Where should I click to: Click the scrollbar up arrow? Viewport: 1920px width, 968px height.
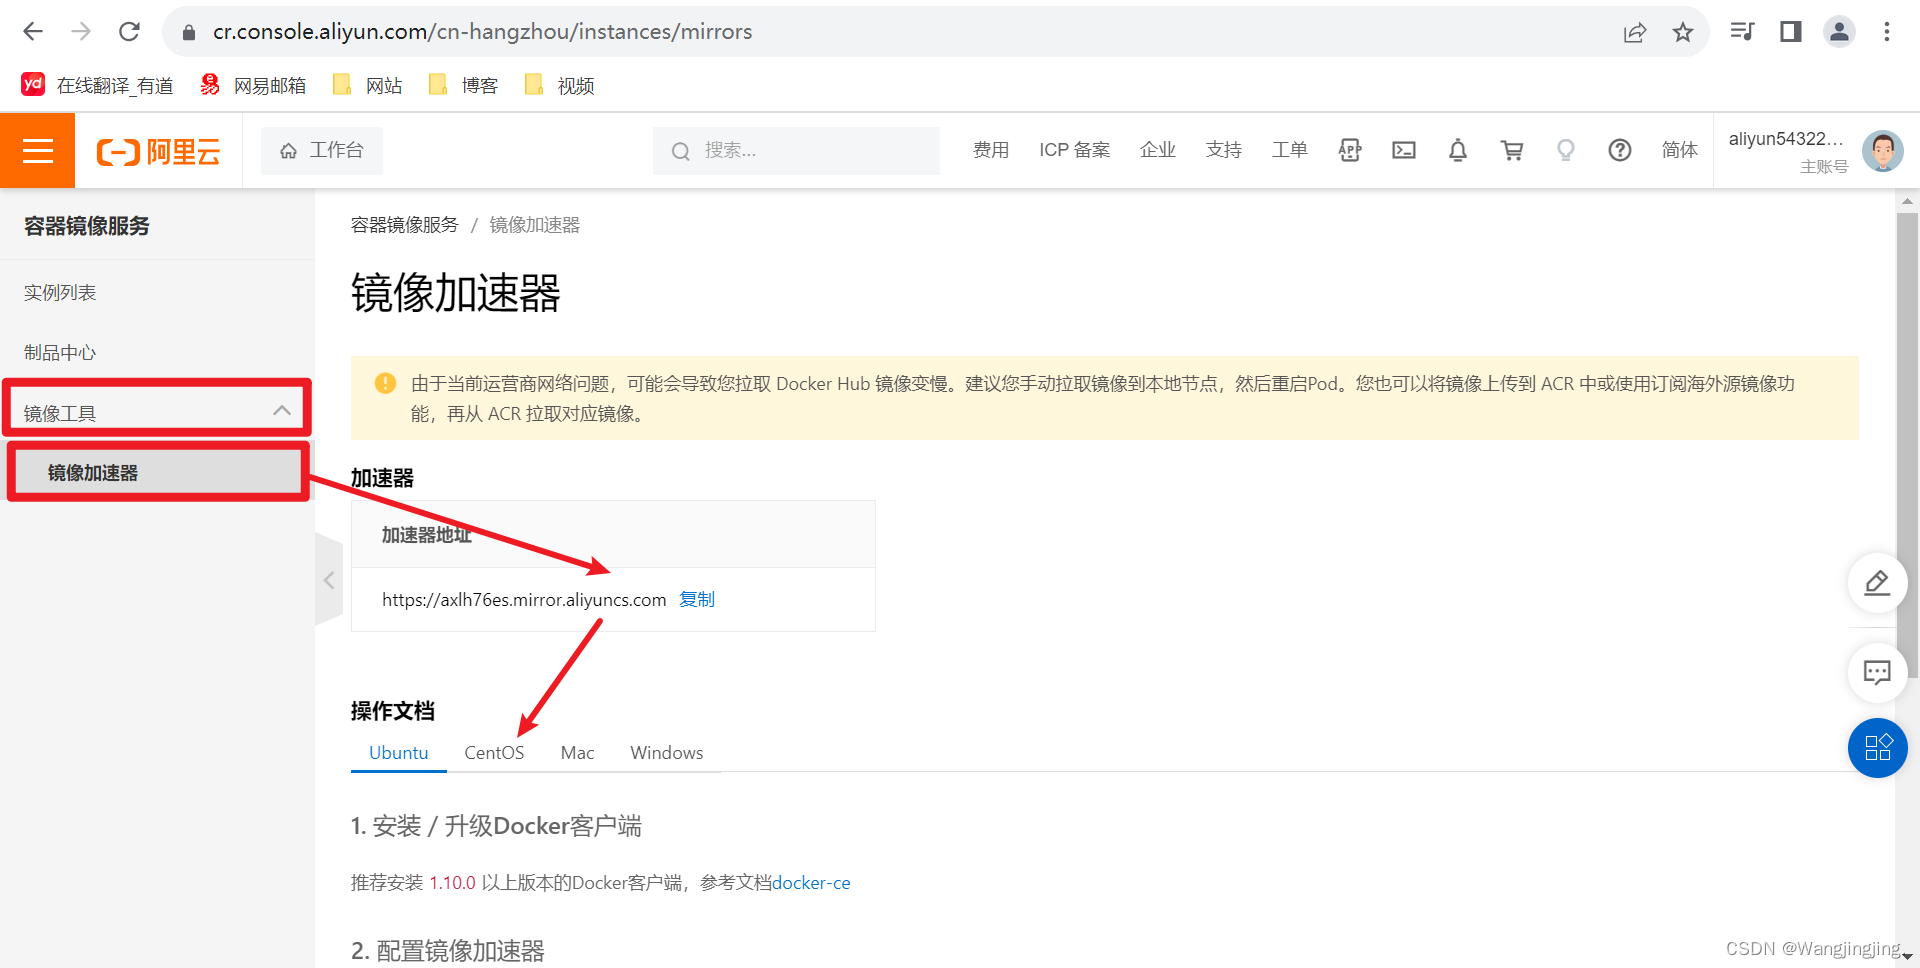point(1907,201)
